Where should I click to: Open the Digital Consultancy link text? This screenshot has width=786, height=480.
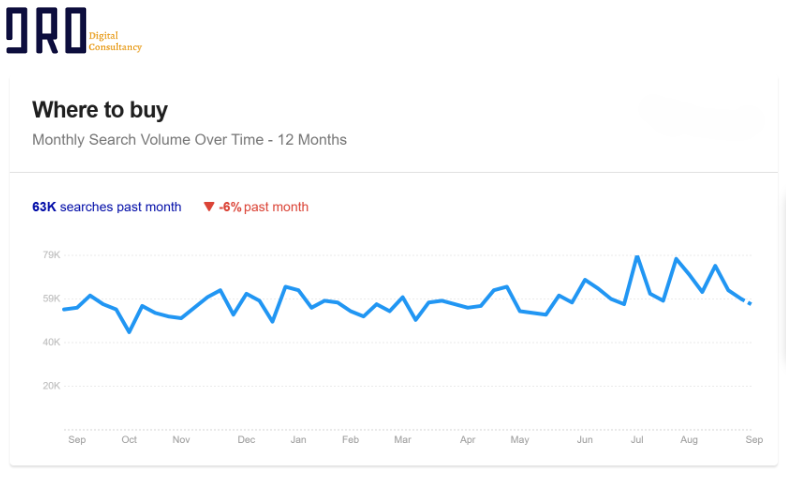pos(115,41)
